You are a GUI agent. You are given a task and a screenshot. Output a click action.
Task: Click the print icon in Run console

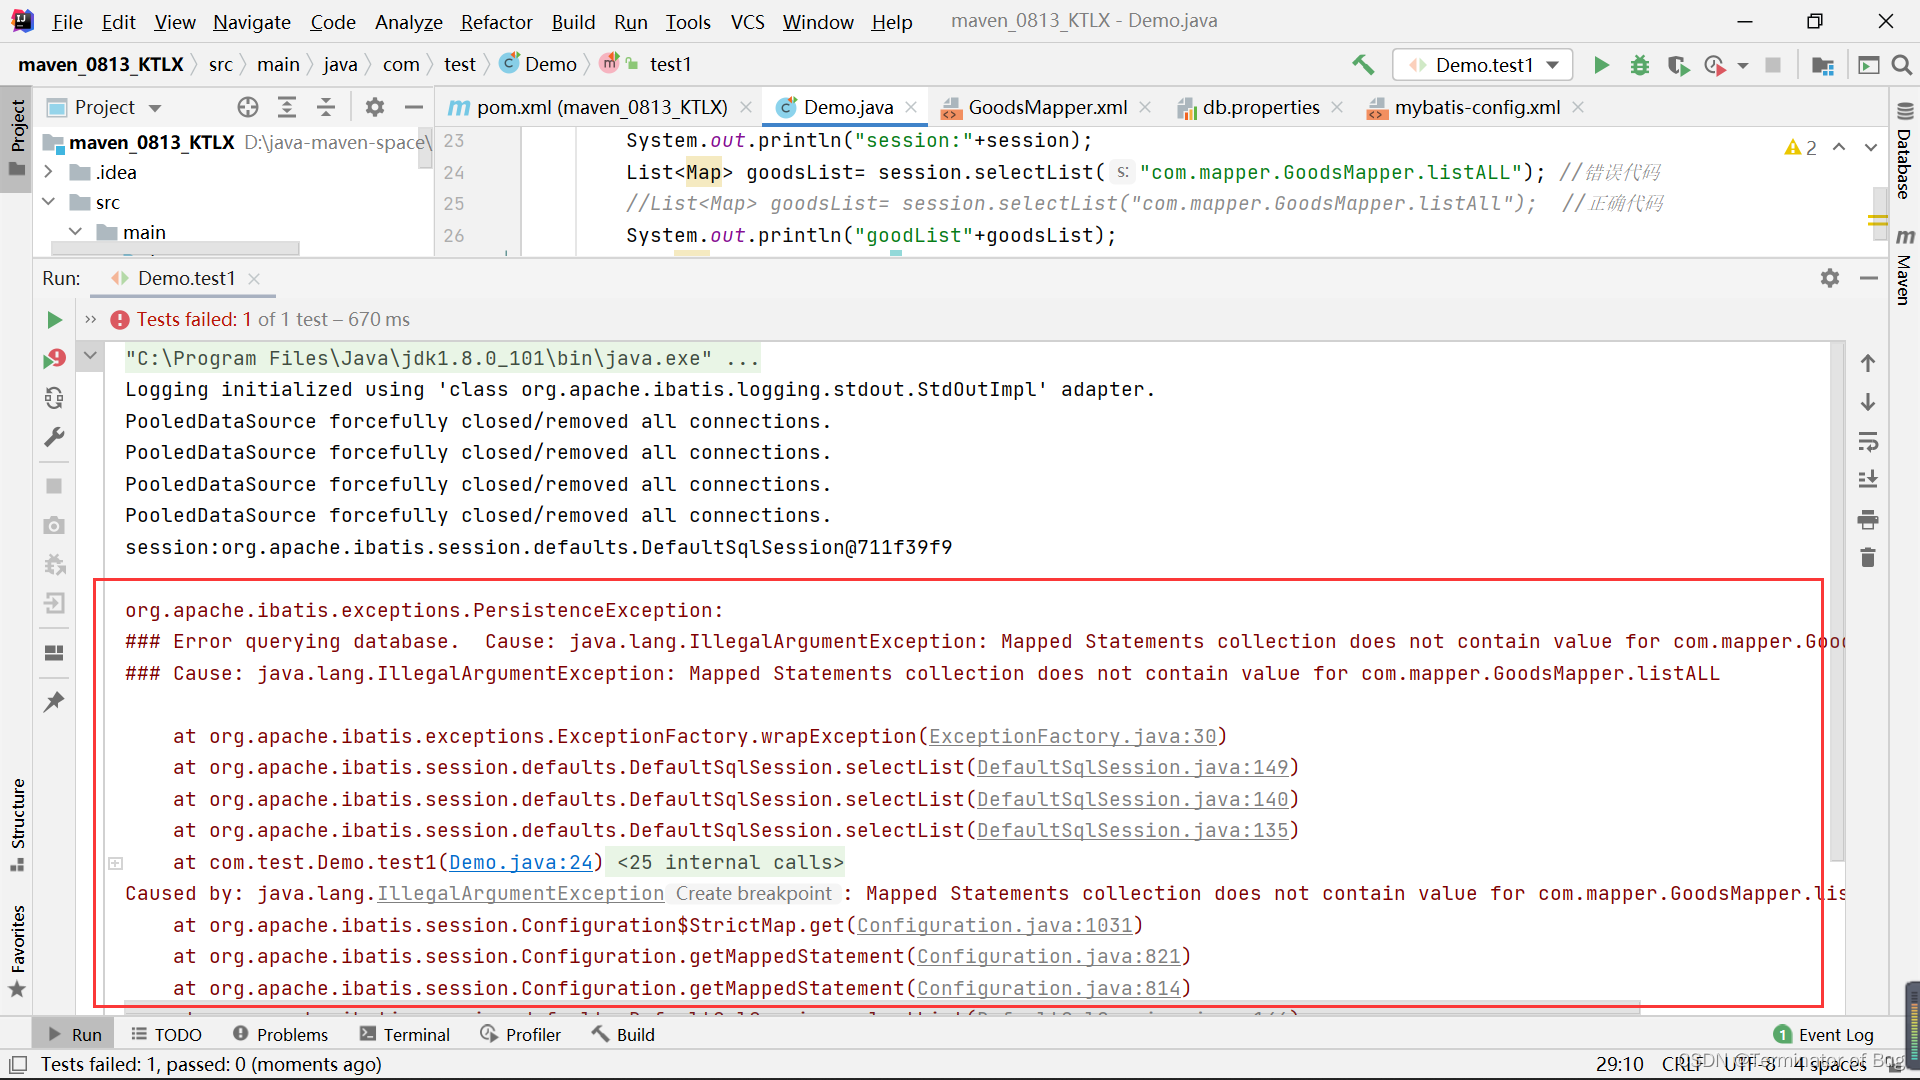[x=1868, y=520]
